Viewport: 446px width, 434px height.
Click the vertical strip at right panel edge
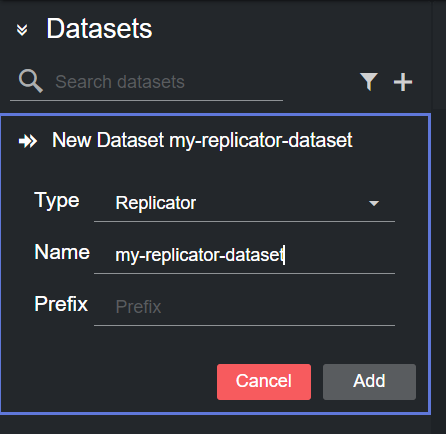[x=439, y=217]
